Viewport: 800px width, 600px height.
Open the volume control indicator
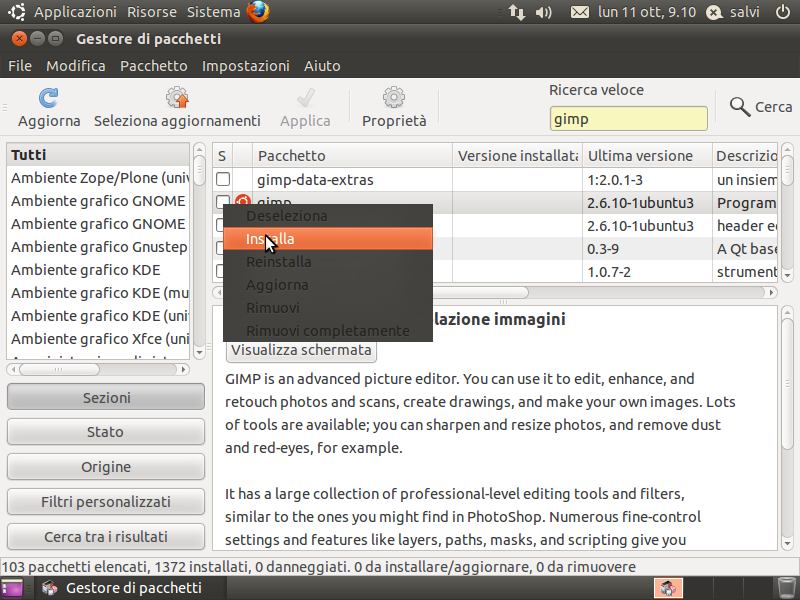click(x=544, y=12)
